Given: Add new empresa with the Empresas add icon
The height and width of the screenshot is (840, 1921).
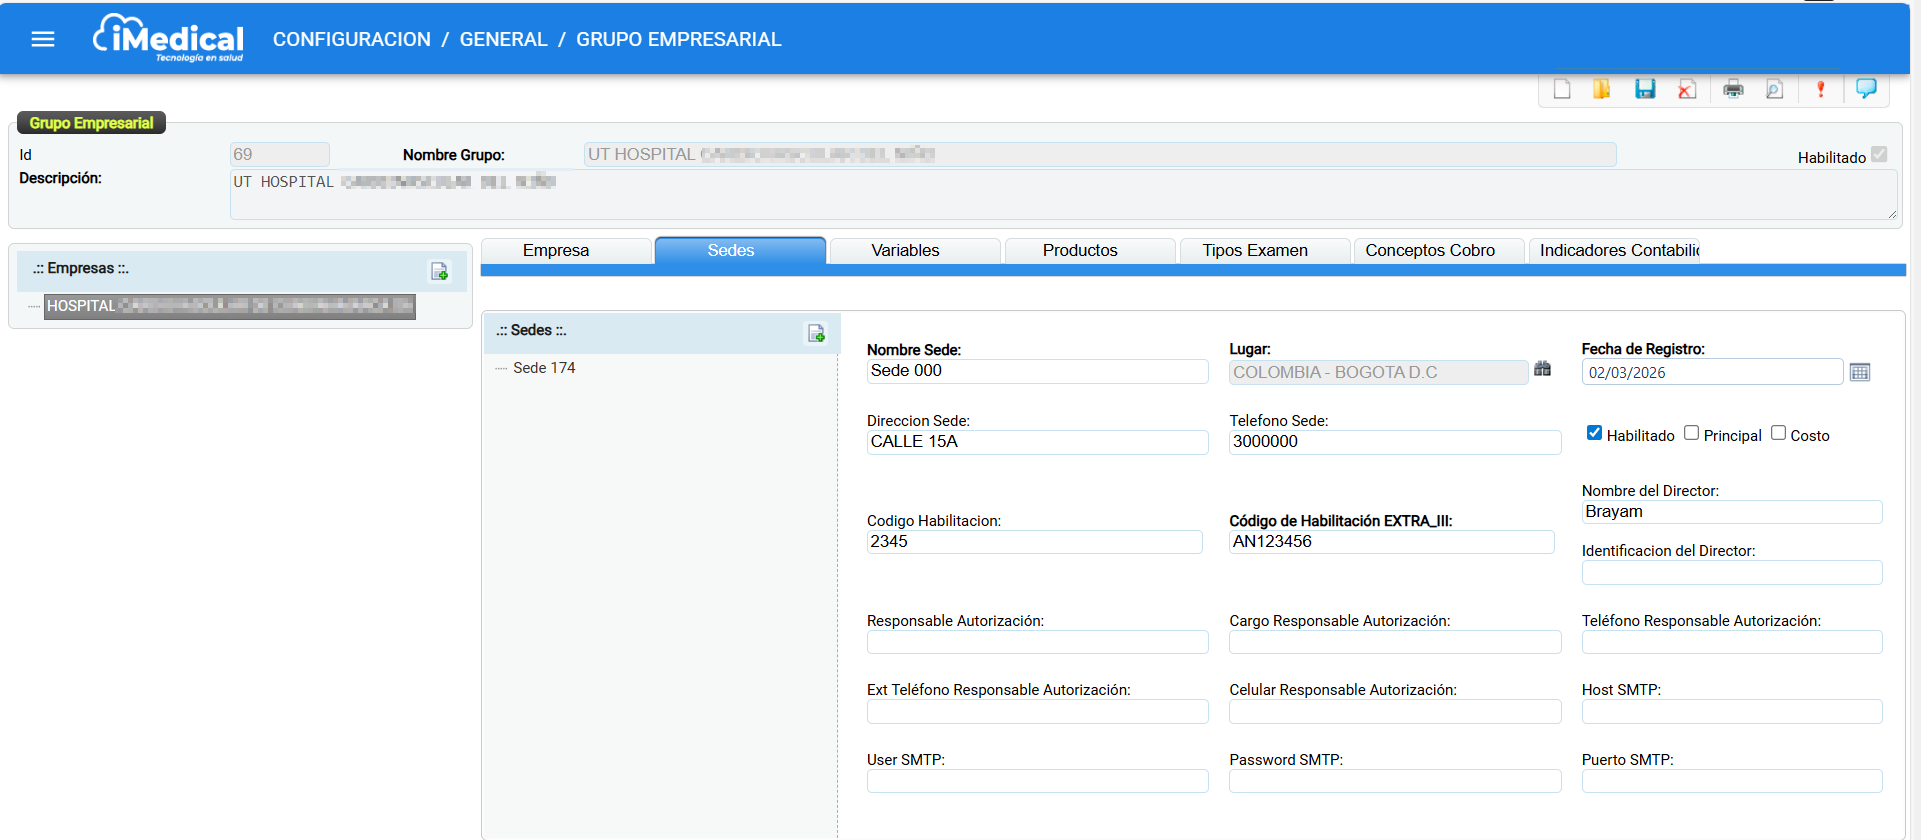Looking at the screenshot, I should (439, 271).
